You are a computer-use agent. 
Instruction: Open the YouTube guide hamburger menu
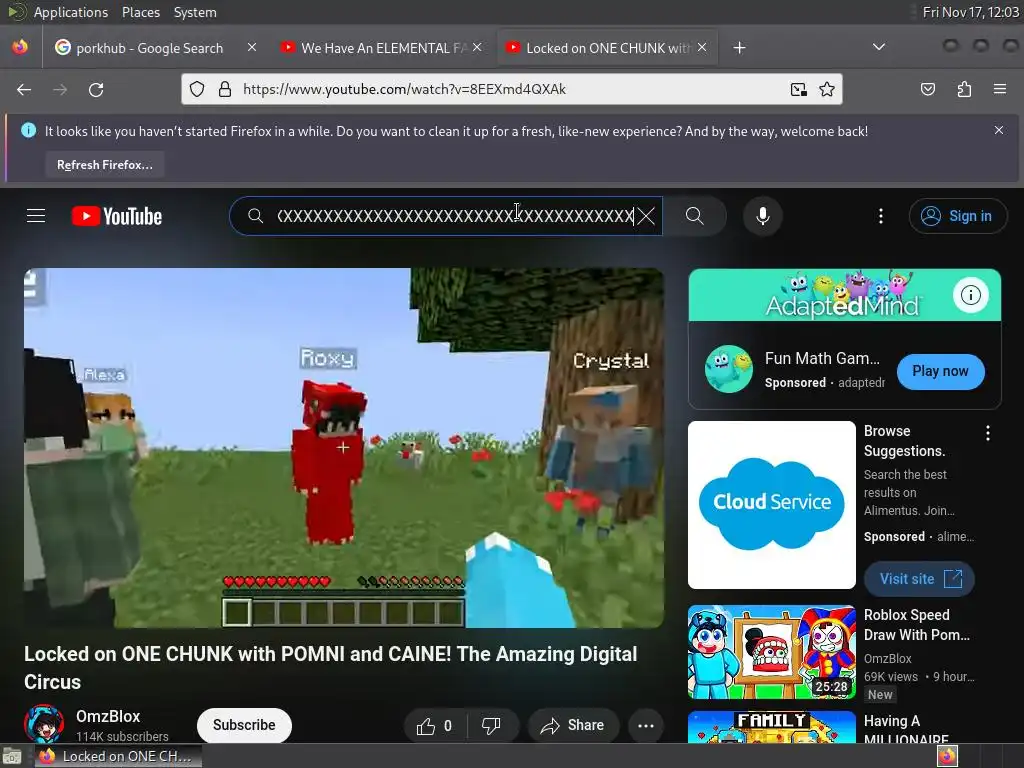(x=36, y=216)
